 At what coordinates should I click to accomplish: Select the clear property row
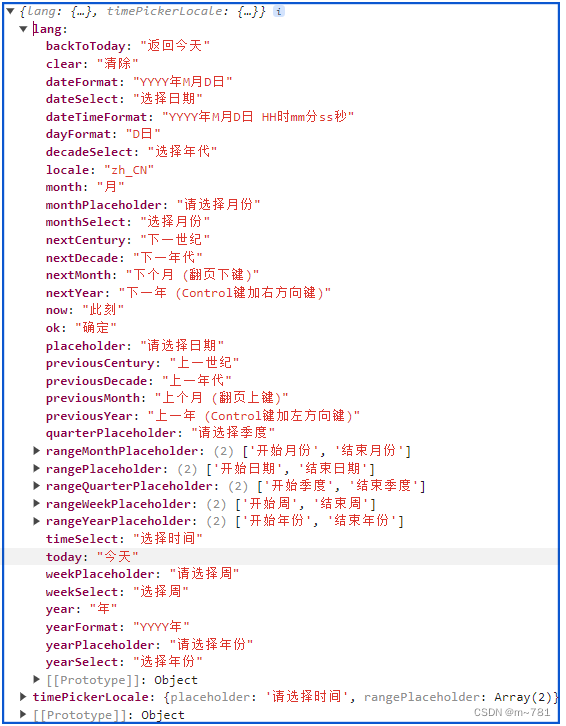click(92, 63)
